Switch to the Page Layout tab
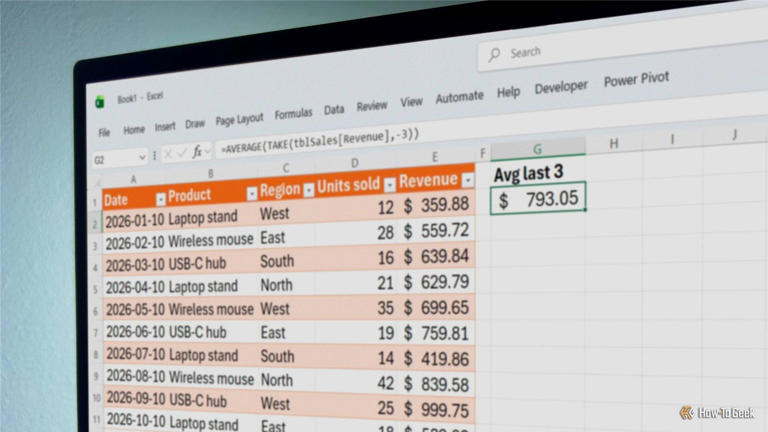 [x=240, y=120]
